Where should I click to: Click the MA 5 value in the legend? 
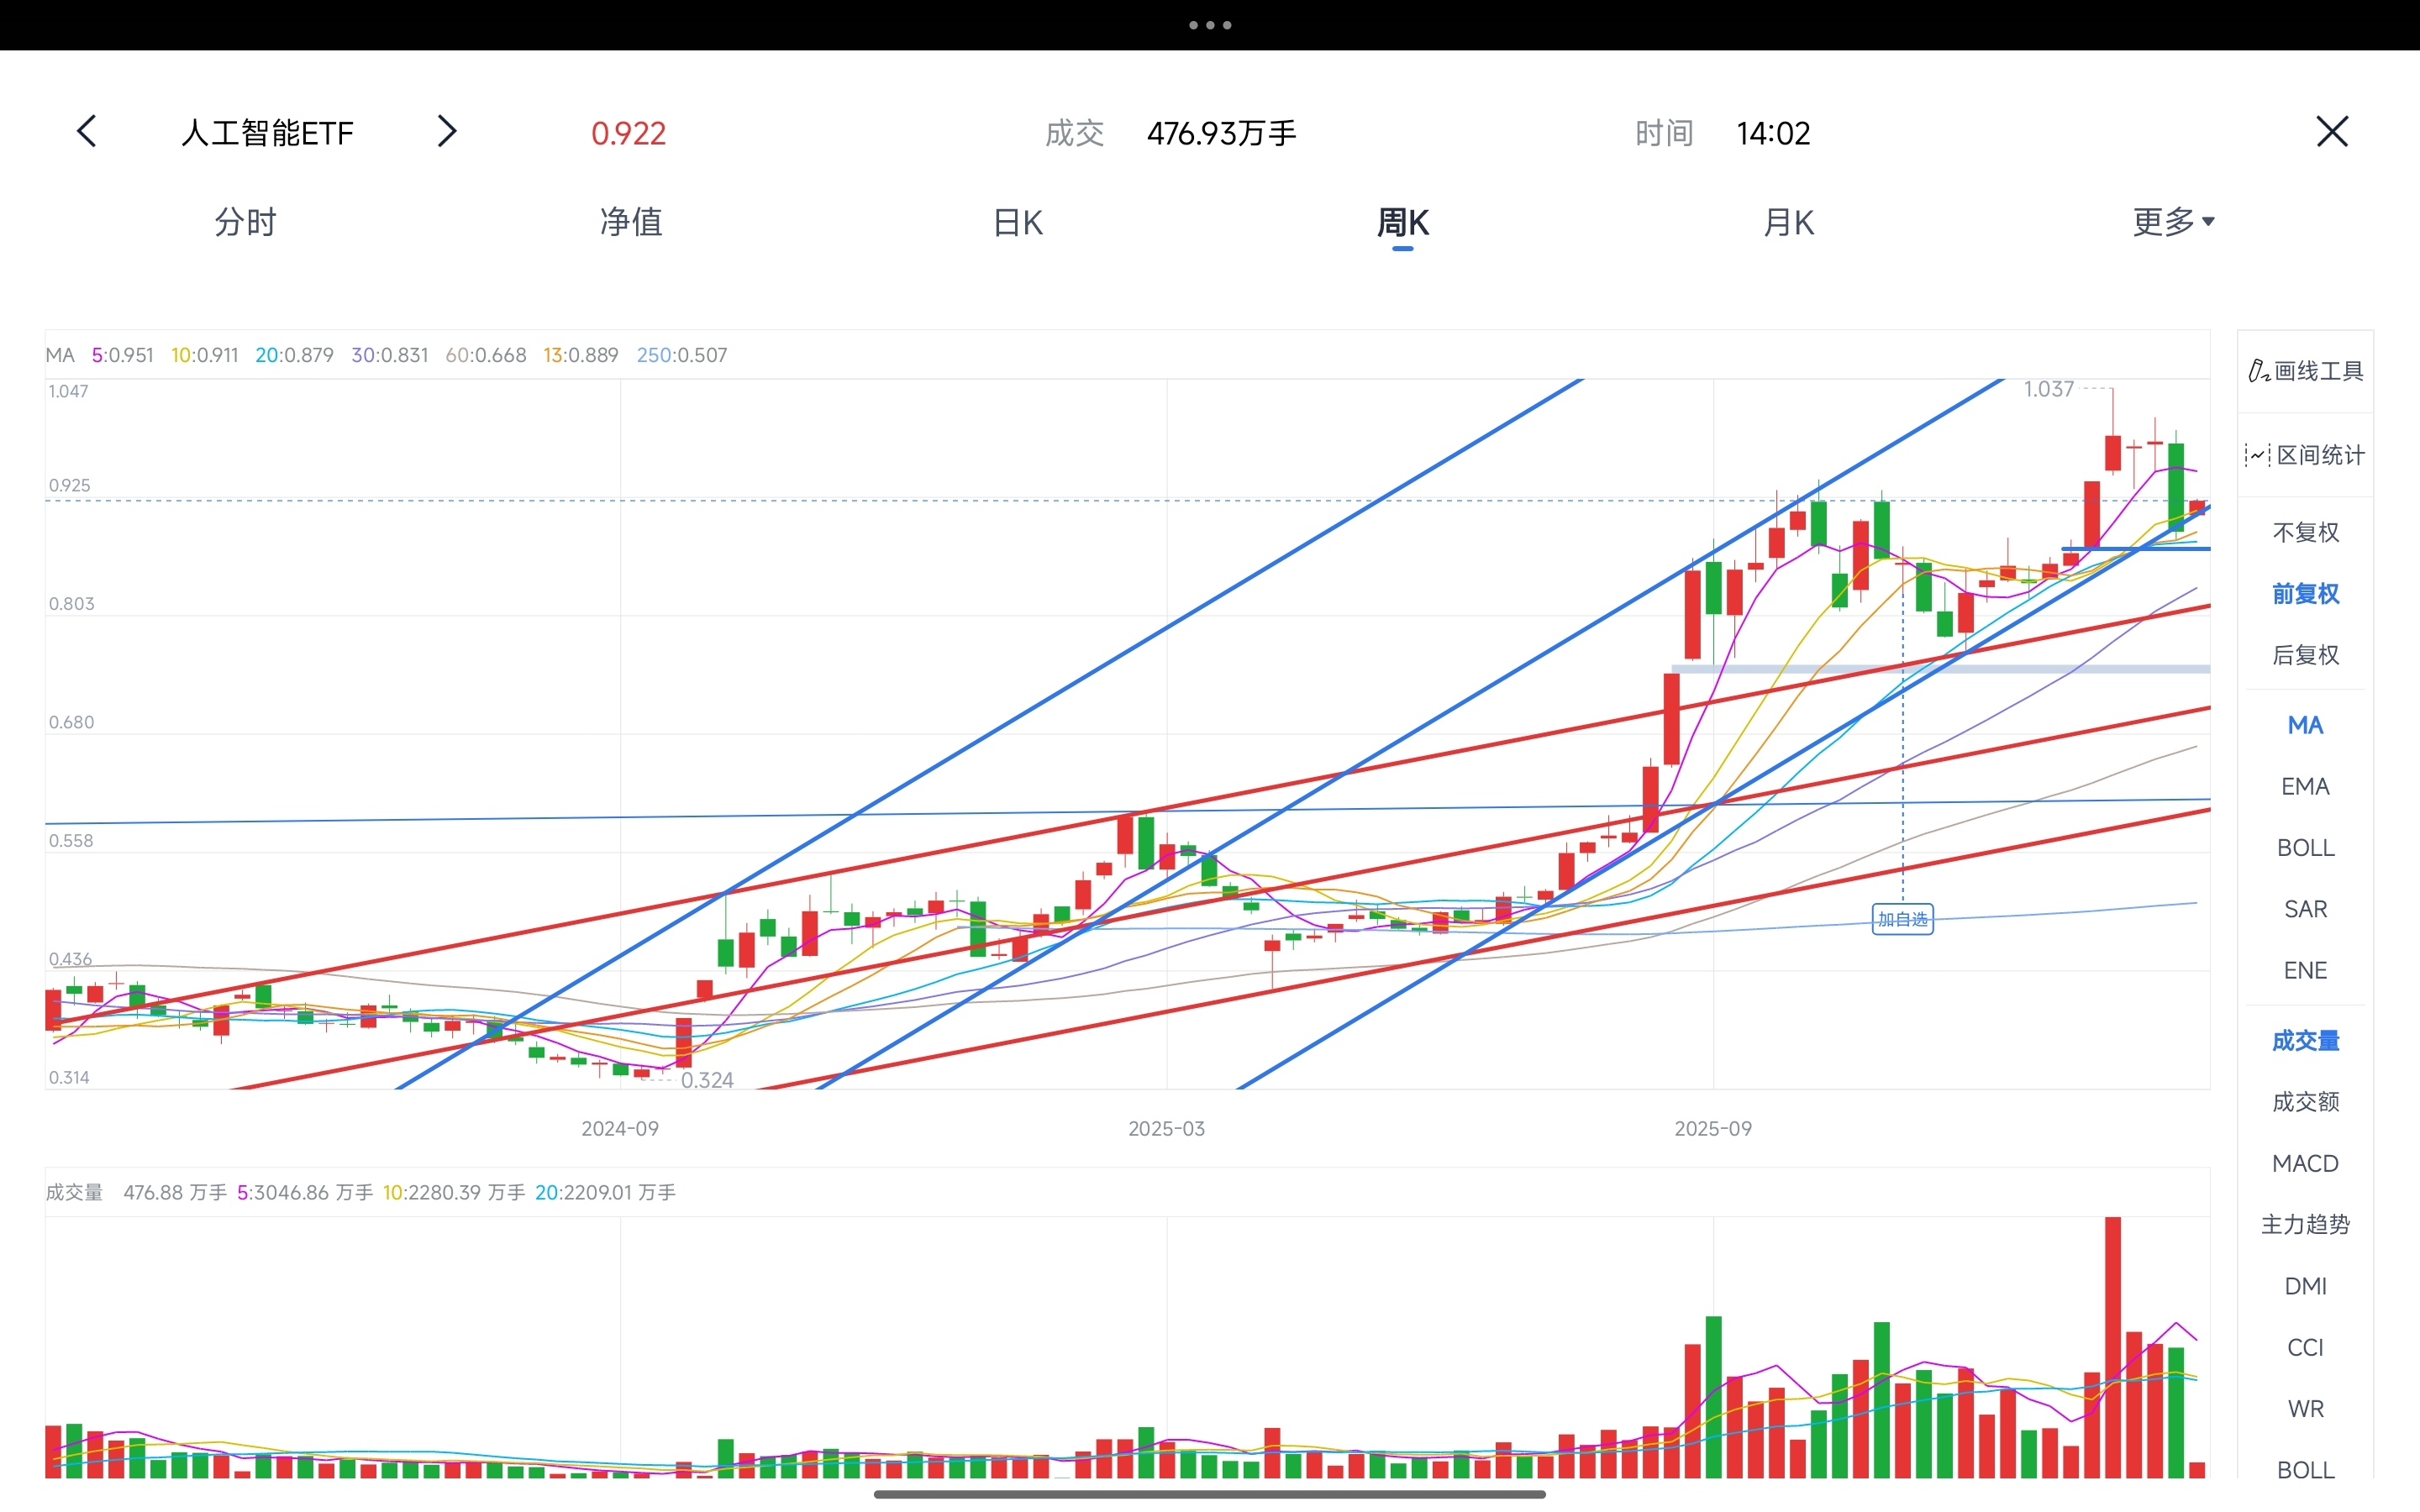[123, 355]
